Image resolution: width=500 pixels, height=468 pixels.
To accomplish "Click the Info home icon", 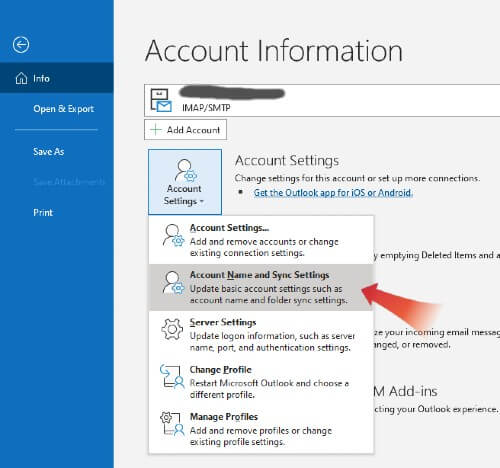I will [21, 78].
